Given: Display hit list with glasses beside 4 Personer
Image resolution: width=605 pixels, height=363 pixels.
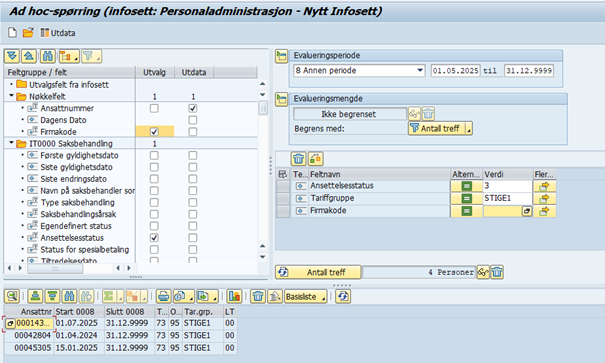Looking at the screenshot, I should [483, 272].
